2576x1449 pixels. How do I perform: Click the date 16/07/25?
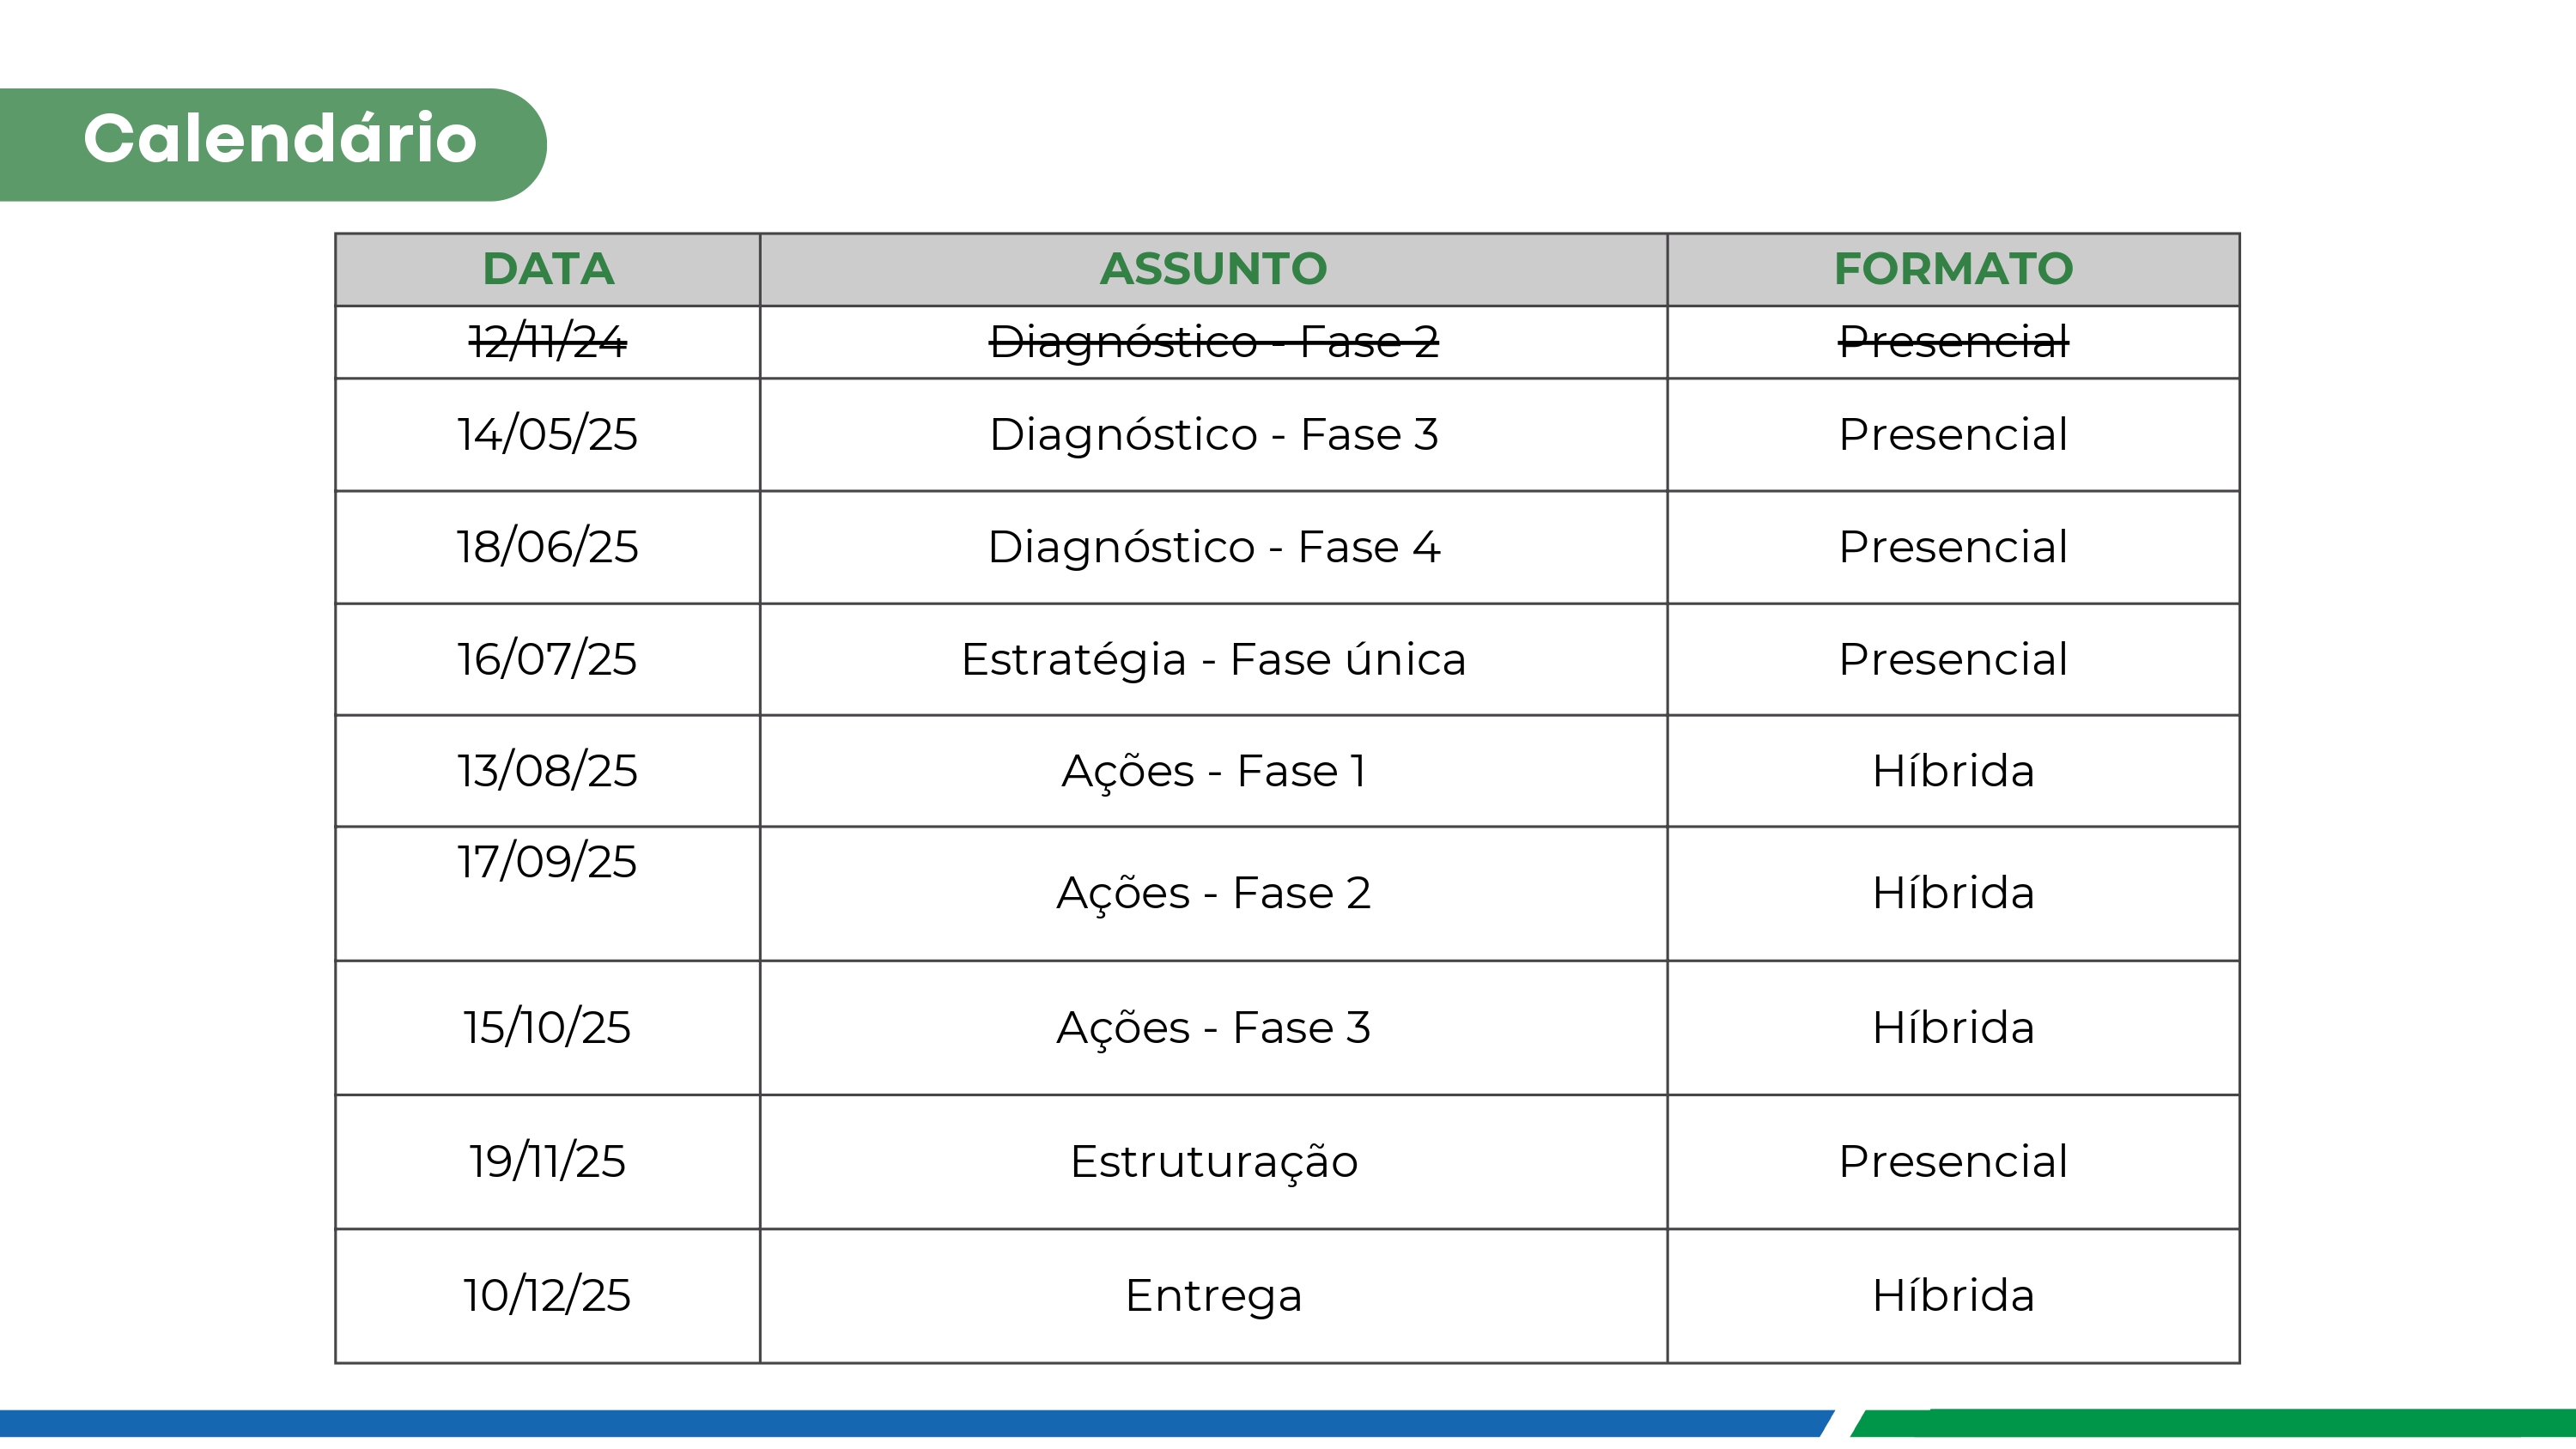[548, 660]
